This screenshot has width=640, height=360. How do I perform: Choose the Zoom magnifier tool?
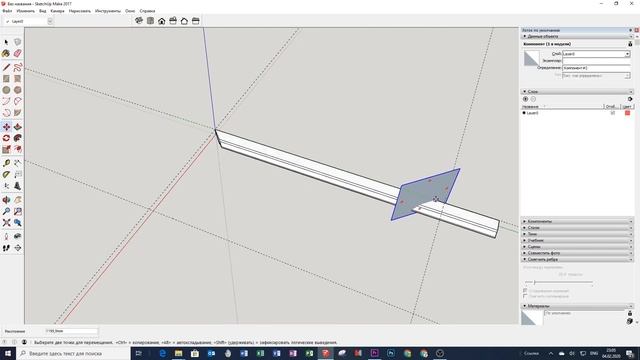pos(6,211)
